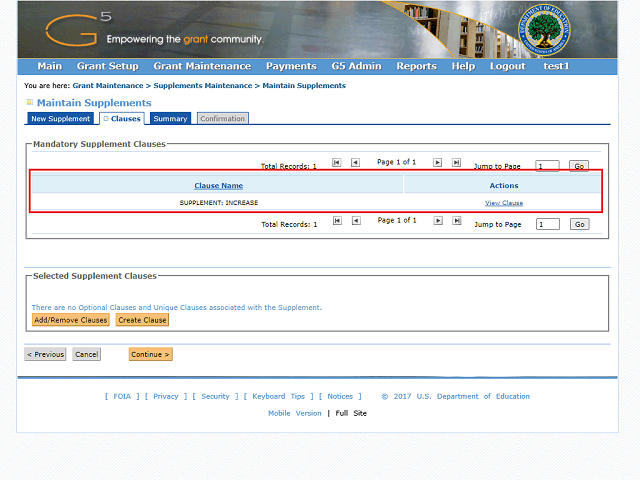The image size is (640, 480).
Task: Focus the top Jump to Page field
Action: pyautogui.click(x=547, y=167)
